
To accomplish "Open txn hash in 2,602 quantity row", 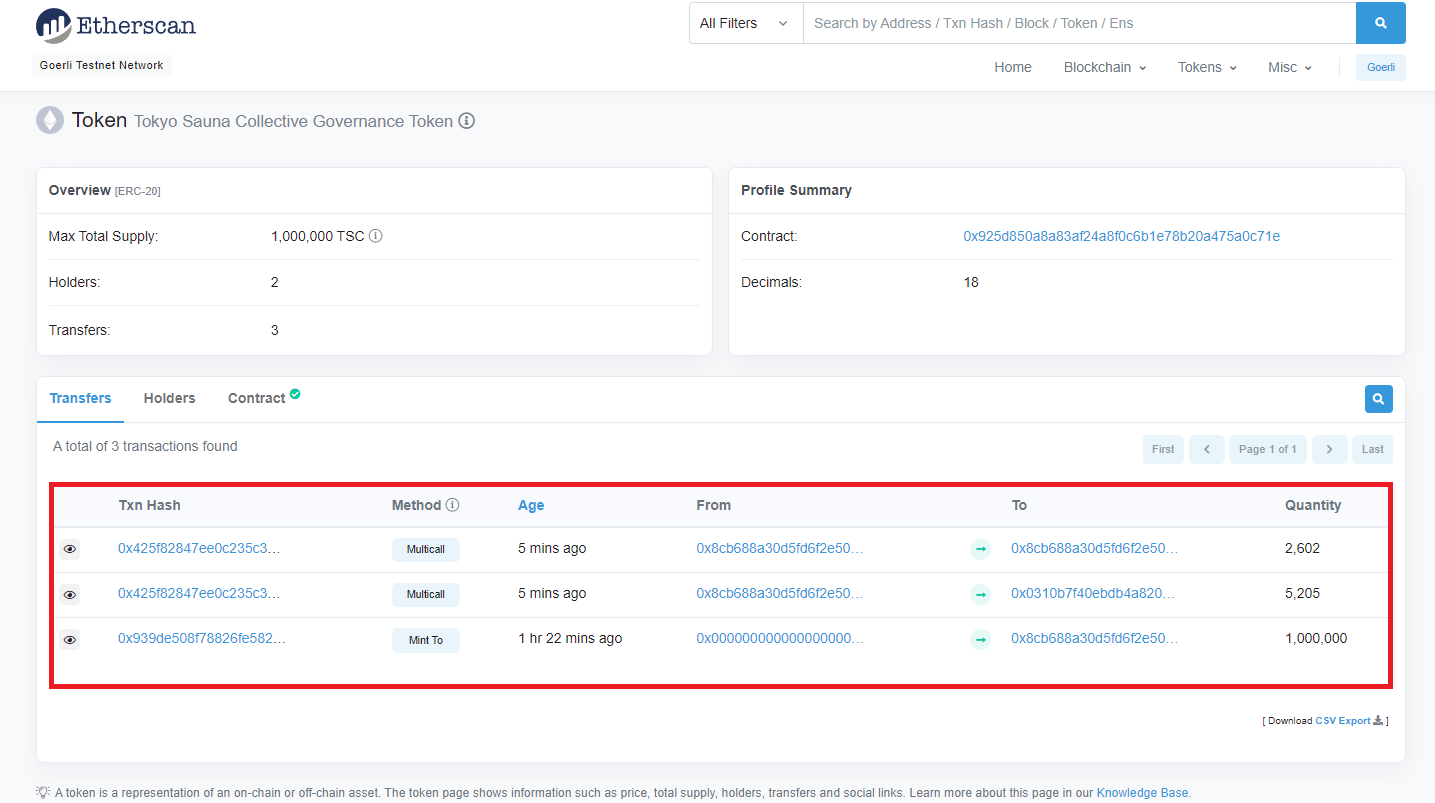I will click(199, 548).
